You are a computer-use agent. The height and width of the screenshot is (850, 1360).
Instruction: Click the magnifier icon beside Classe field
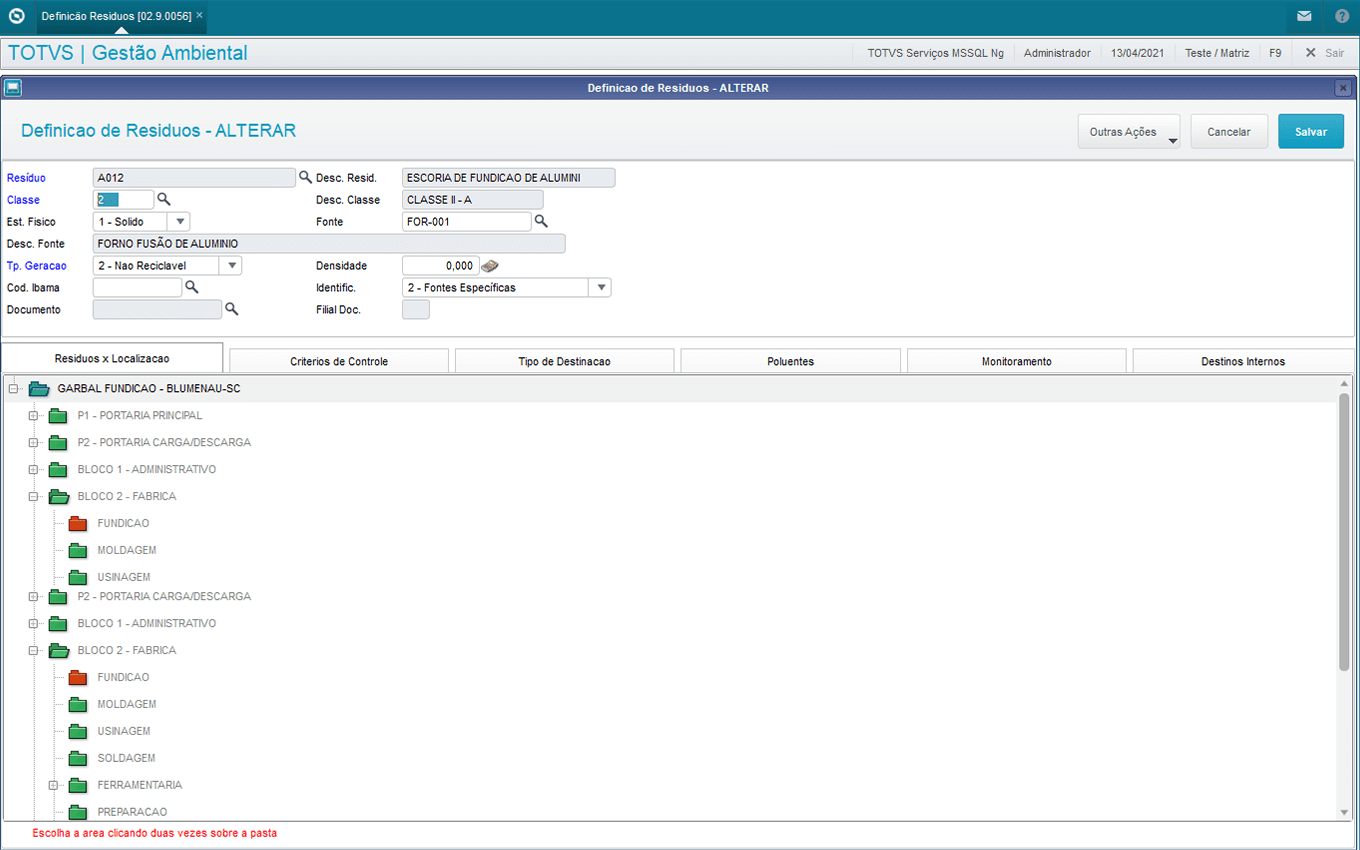point(164,200)
